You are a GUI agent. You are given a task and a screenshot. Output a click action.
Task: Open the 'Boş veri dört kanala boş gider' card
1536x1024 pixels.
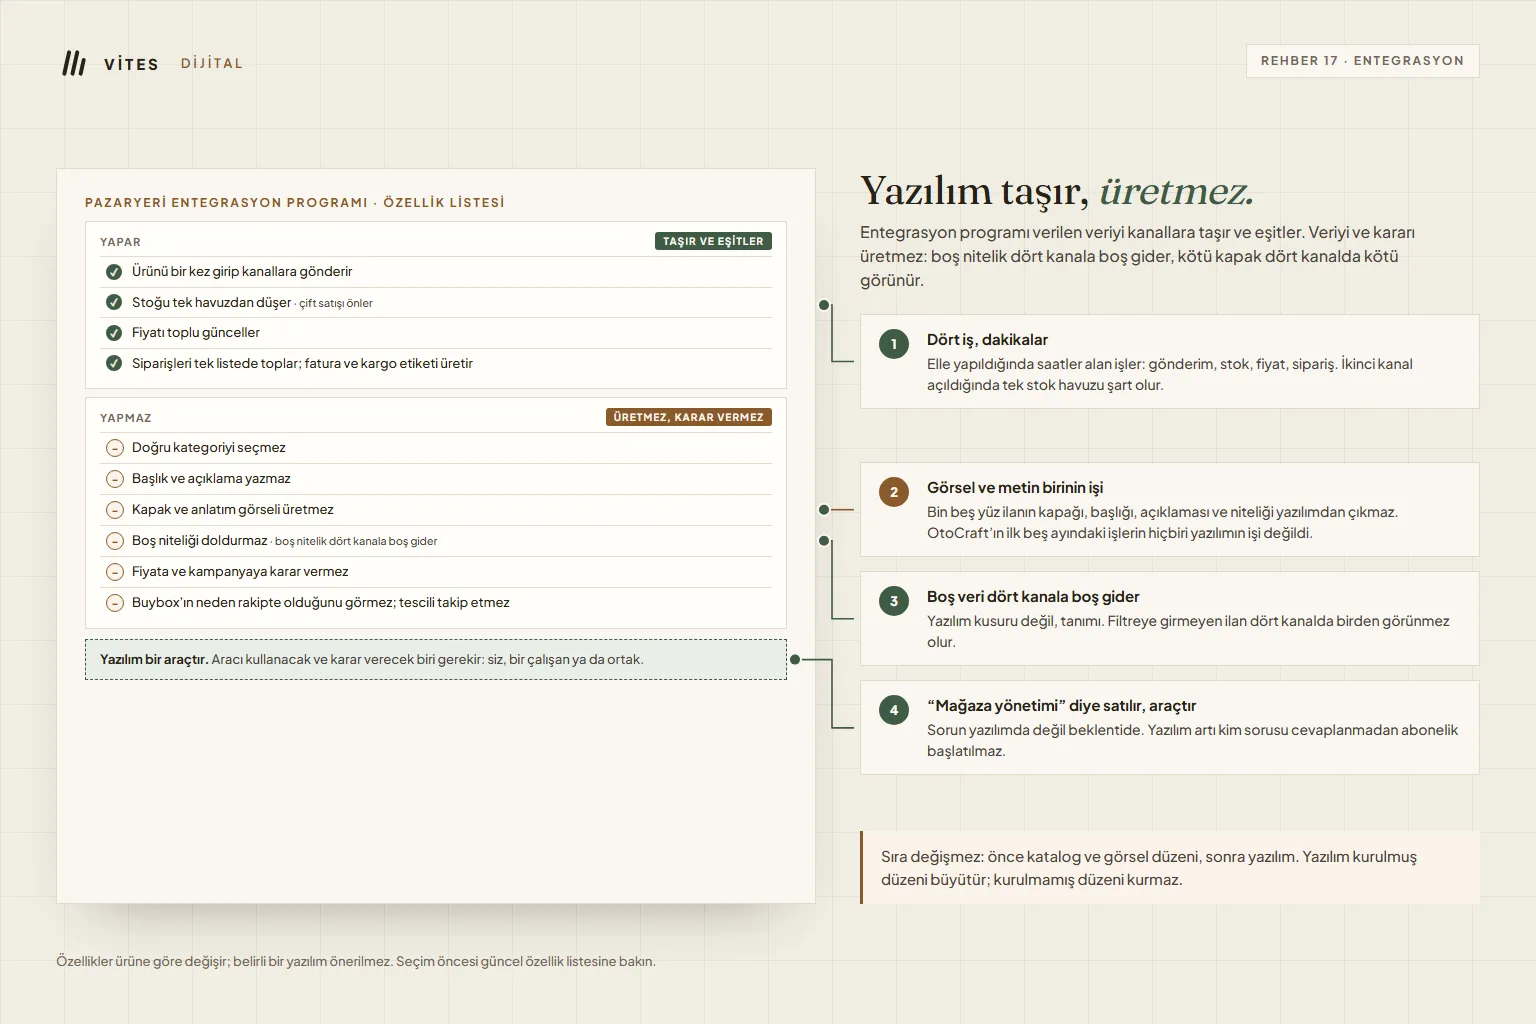tap(1169, 618)
